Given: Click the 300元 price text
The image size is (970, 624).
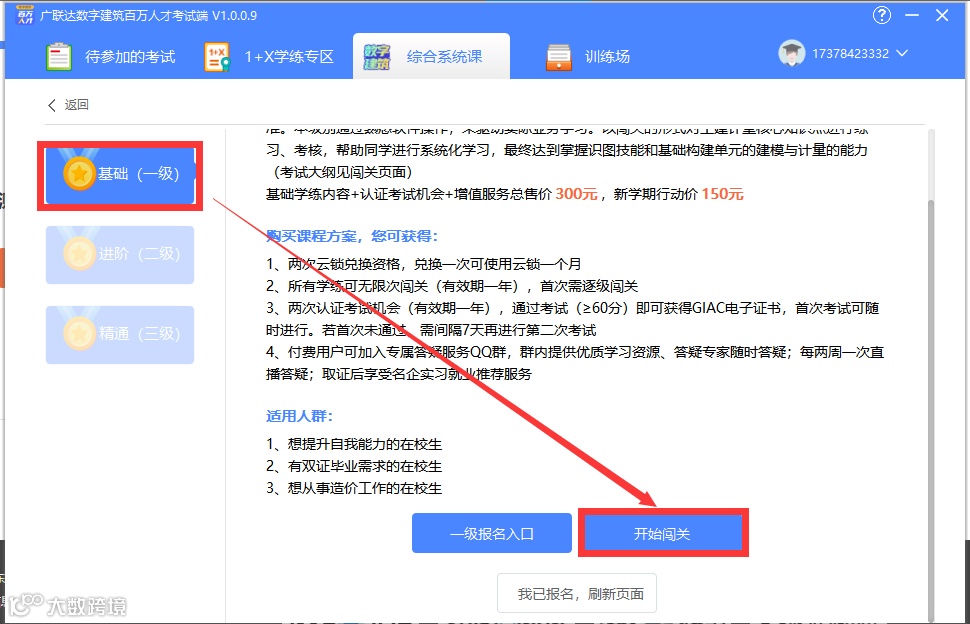Looking at the screenshot, I should [x=576, y=194].
